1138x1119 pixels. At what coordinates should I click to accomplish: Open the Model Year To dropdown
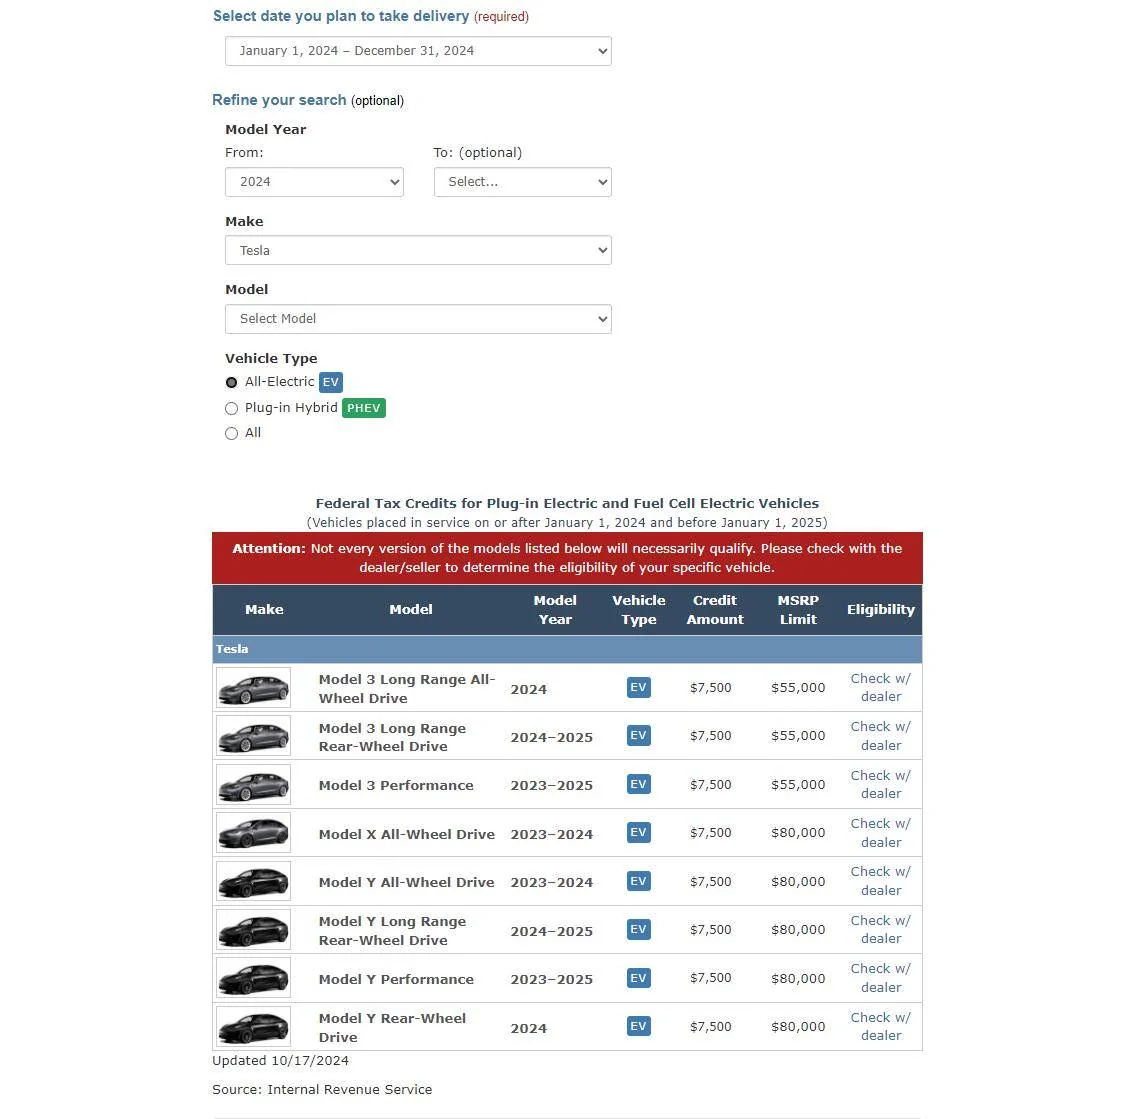coord(523,182)
